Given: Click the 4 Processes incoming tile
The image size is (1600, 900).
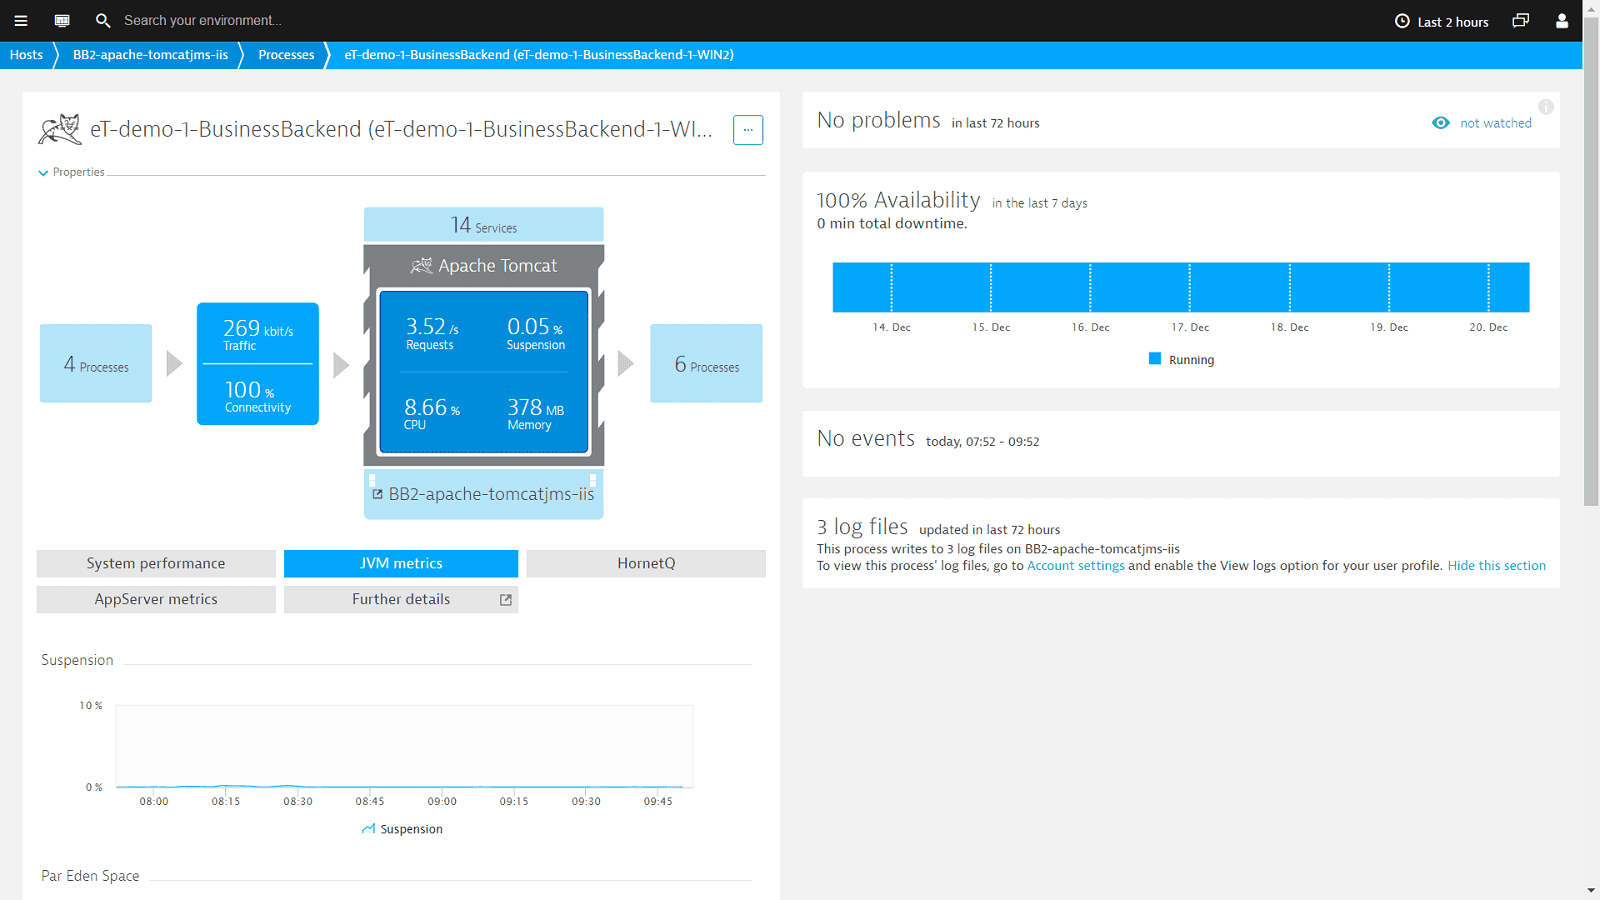Looking at the screenshot, I should pos(96,363).
